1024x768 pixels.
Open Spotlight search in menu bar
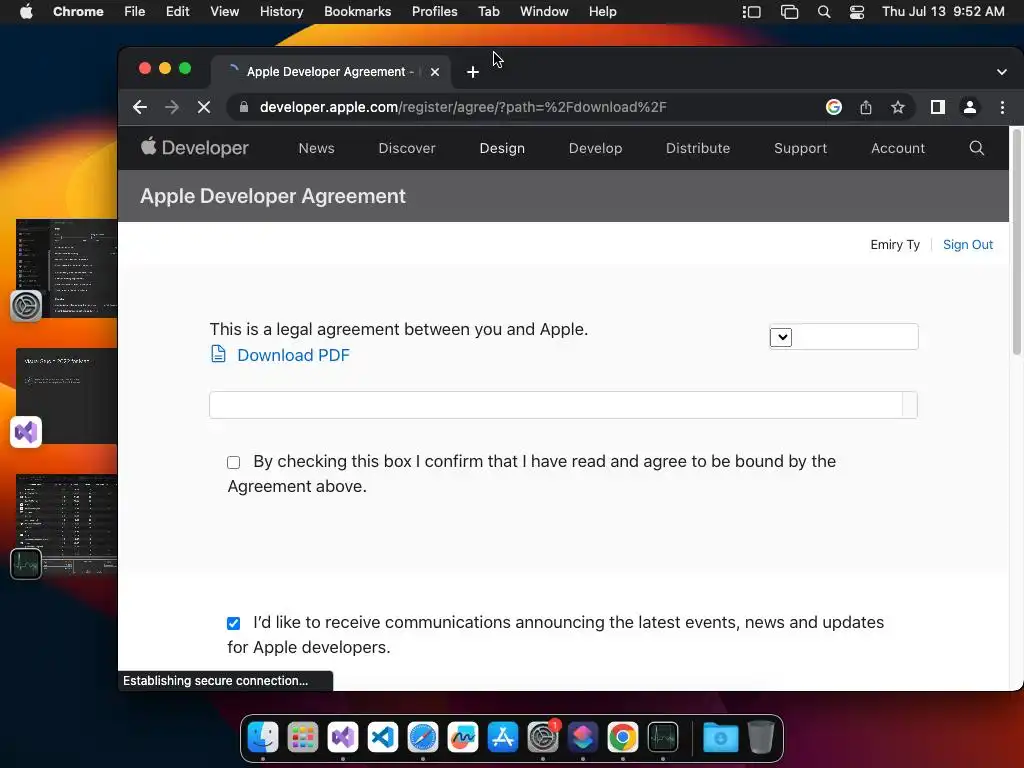(824, 12)
